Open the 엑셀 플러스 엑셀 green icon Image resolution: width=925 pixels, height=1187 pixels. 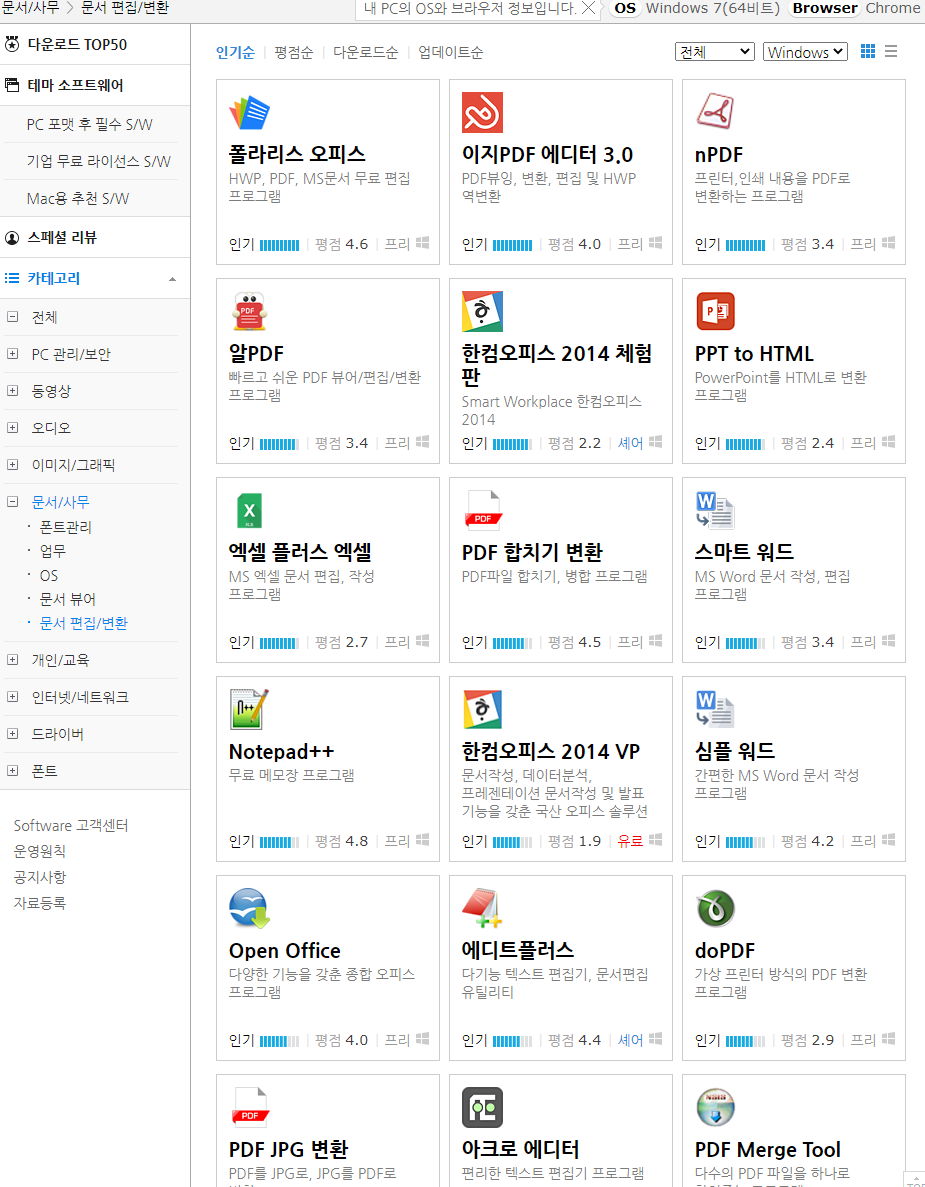(x=249, y=510)
